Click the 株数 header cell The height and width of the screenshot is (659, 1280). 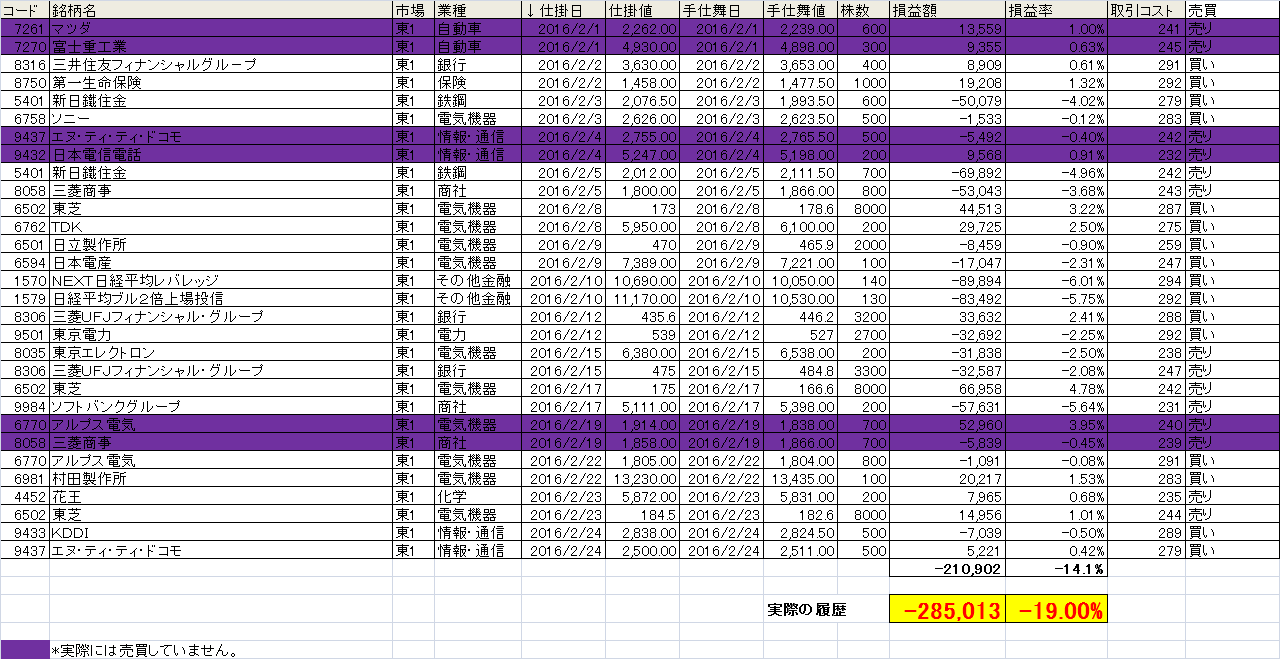[863, 10]
